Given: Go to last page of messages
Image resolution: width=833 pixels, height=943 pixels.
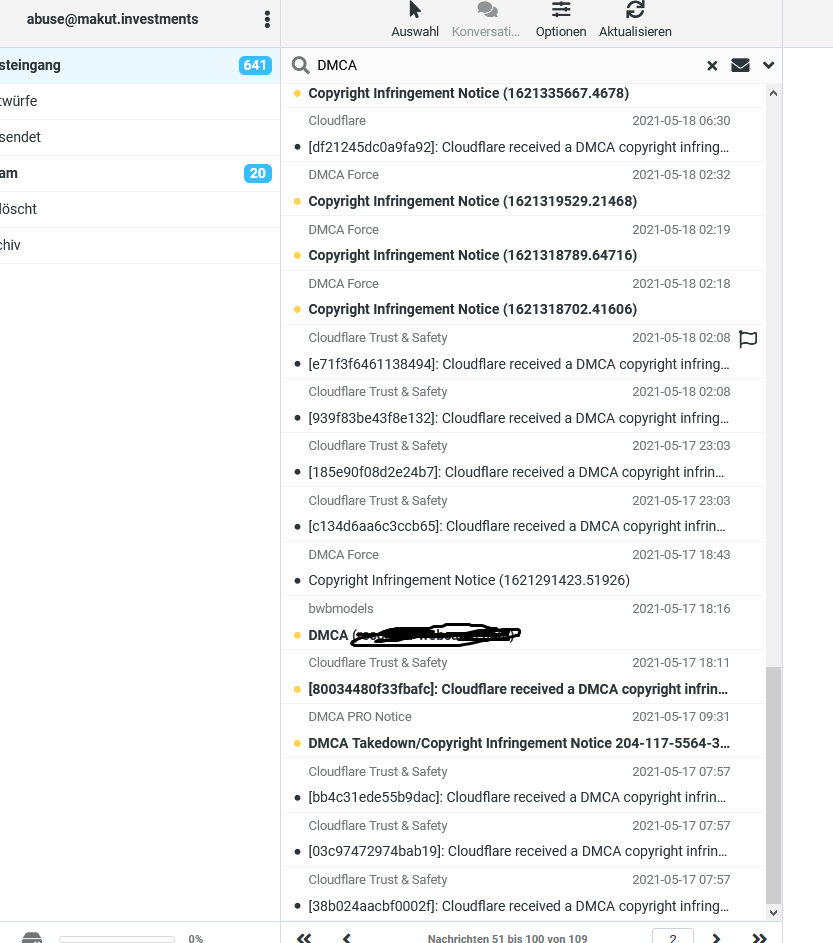Looking at the screenshot, I should tap(760, 938).
